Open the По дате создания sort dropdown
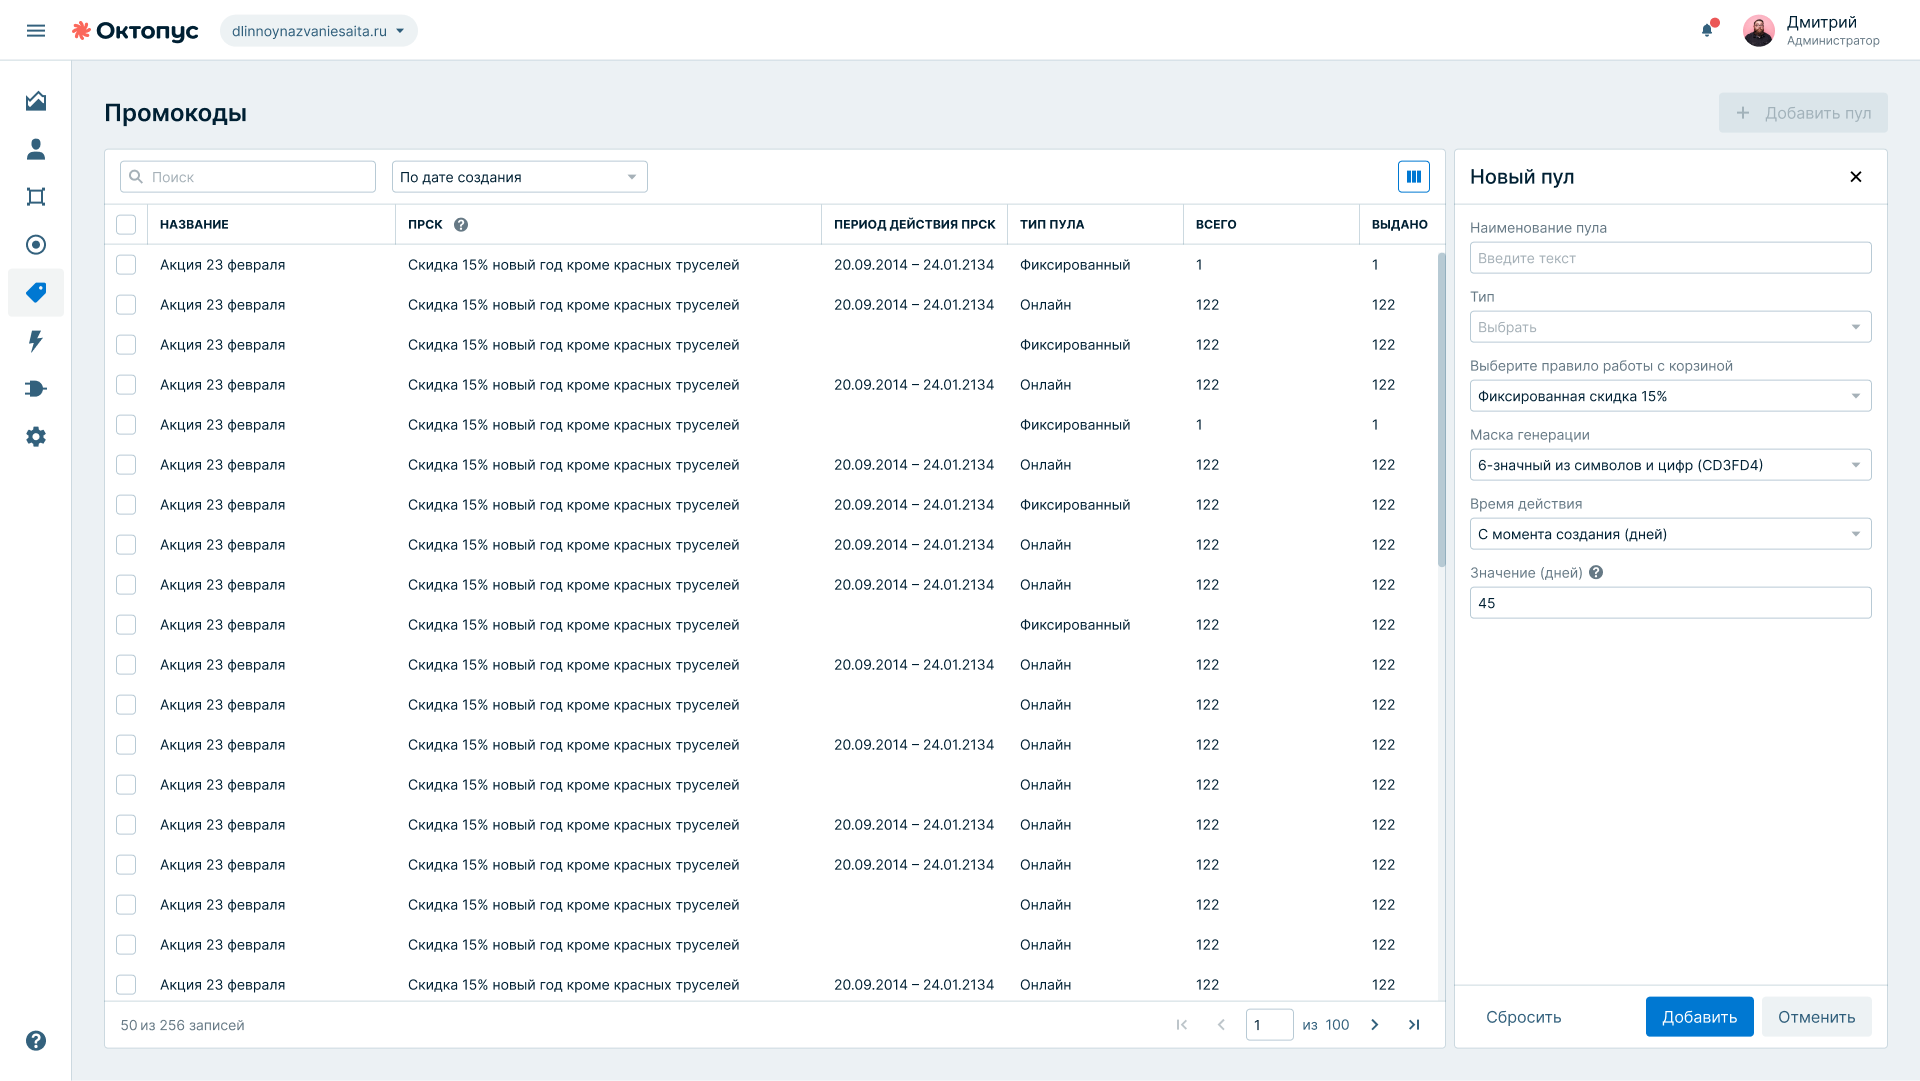This screenshot has height=1081, width=1920. [520, 177]
